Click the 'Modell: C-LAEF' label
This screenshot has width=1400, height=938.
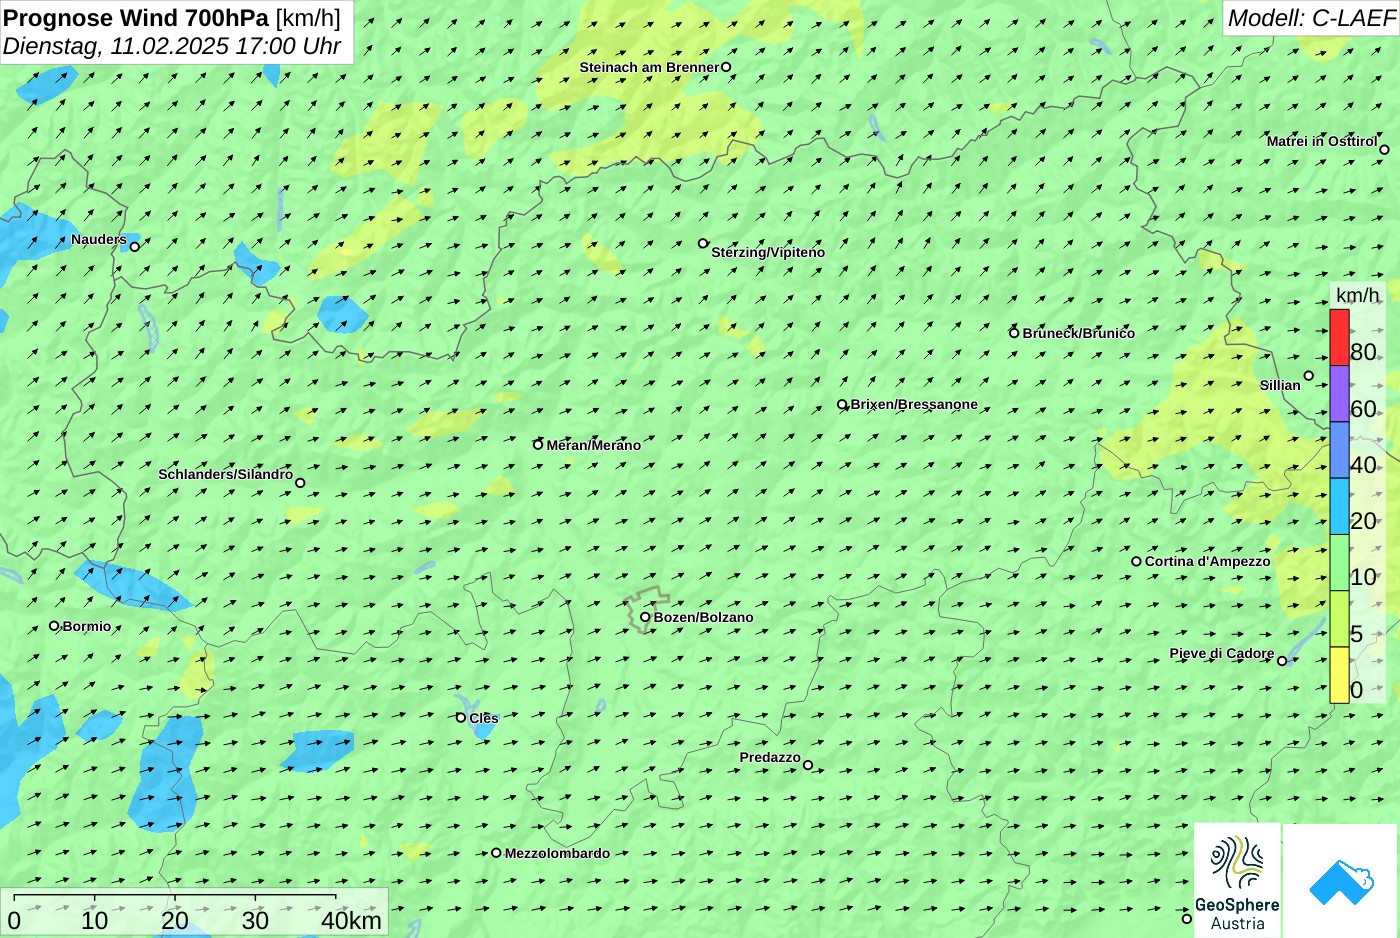pos(1311,17)
